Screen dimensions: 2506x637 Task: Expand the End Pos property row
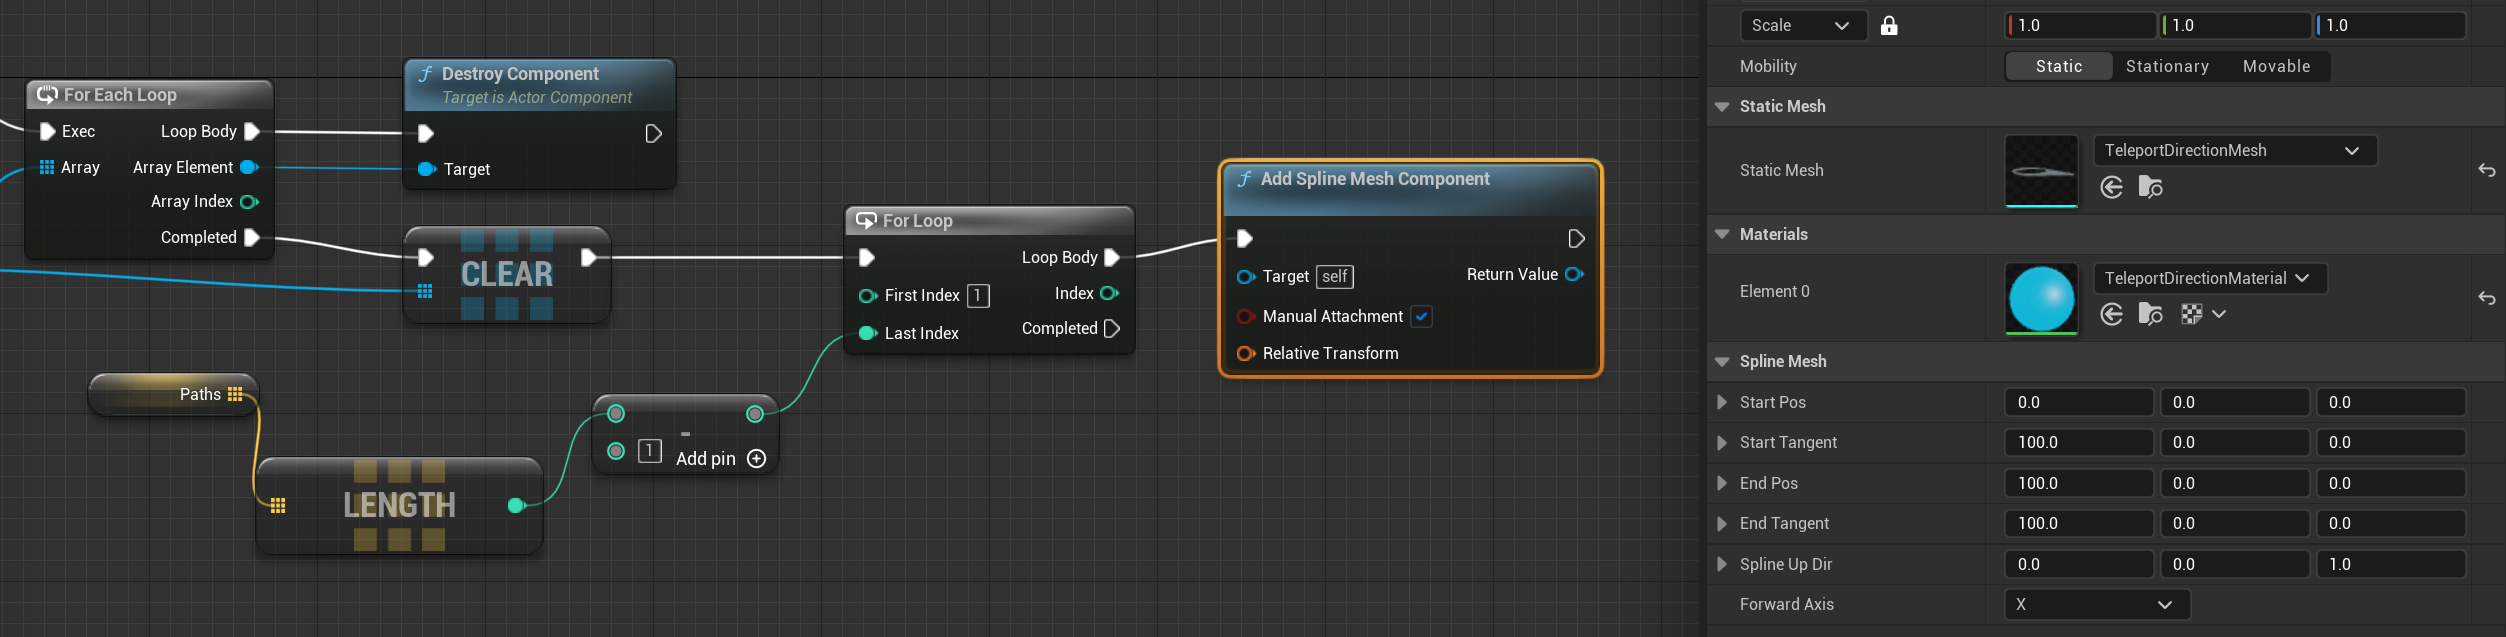(x=1721, y=483)
